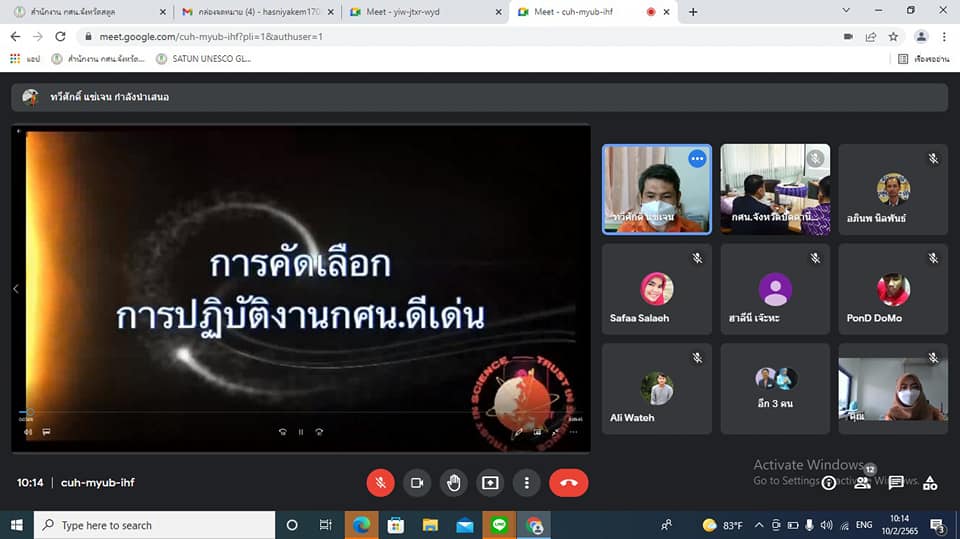Image resolution: width=960 pixels, height=539 pixels.
Task: Show the participants list panel
Action: tap(862, 482)
